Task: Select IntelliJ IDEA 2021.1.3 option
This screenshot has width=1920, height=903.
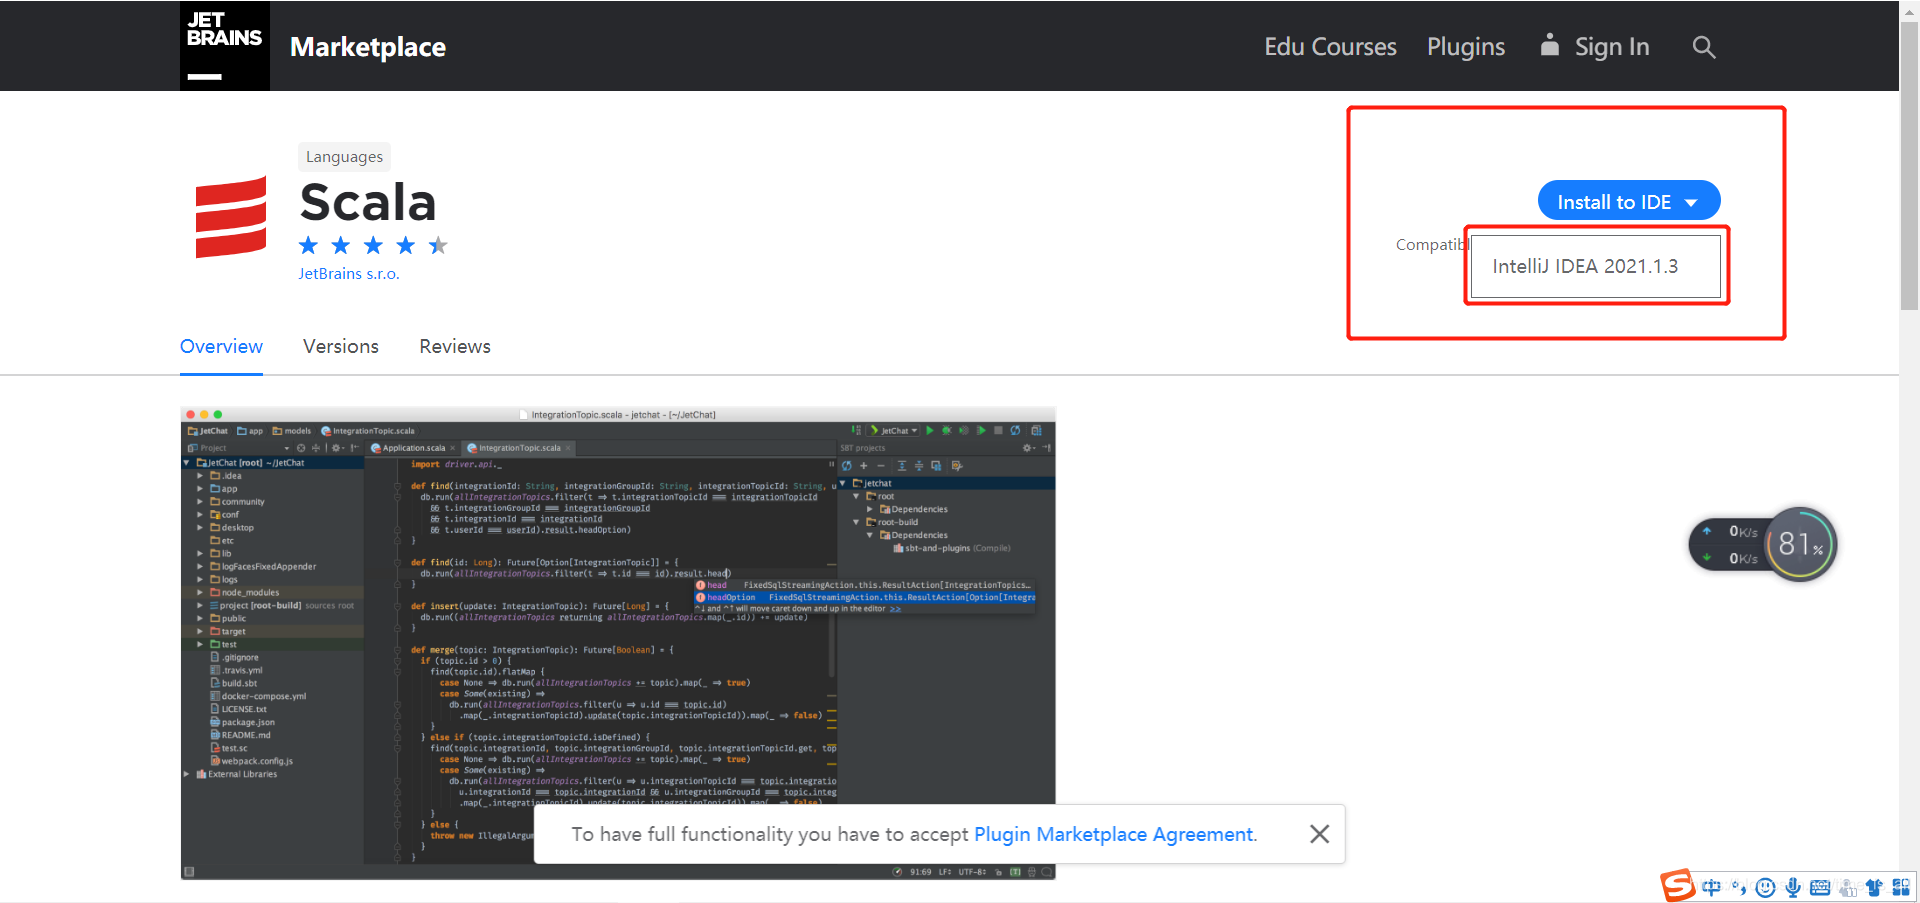Action: tap(1596, 266)
